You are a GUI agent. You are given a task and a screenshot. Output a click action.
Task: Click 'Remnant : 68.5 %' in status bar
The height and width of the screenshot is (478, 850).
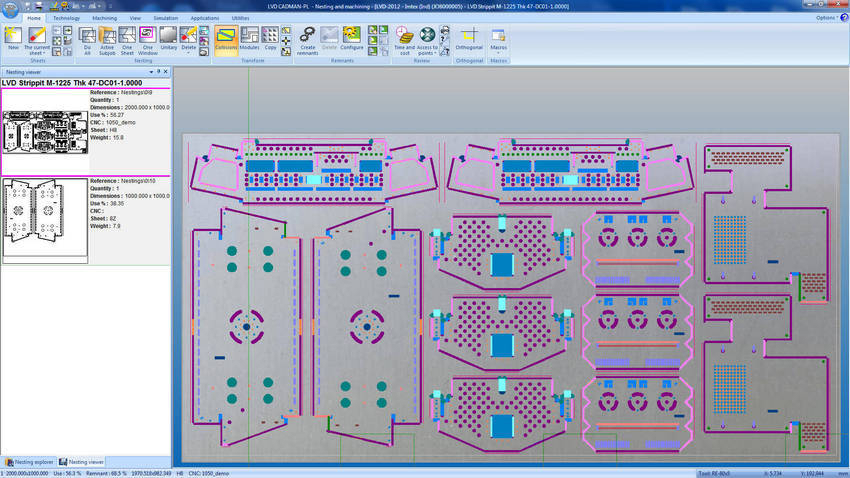[106, 473]
